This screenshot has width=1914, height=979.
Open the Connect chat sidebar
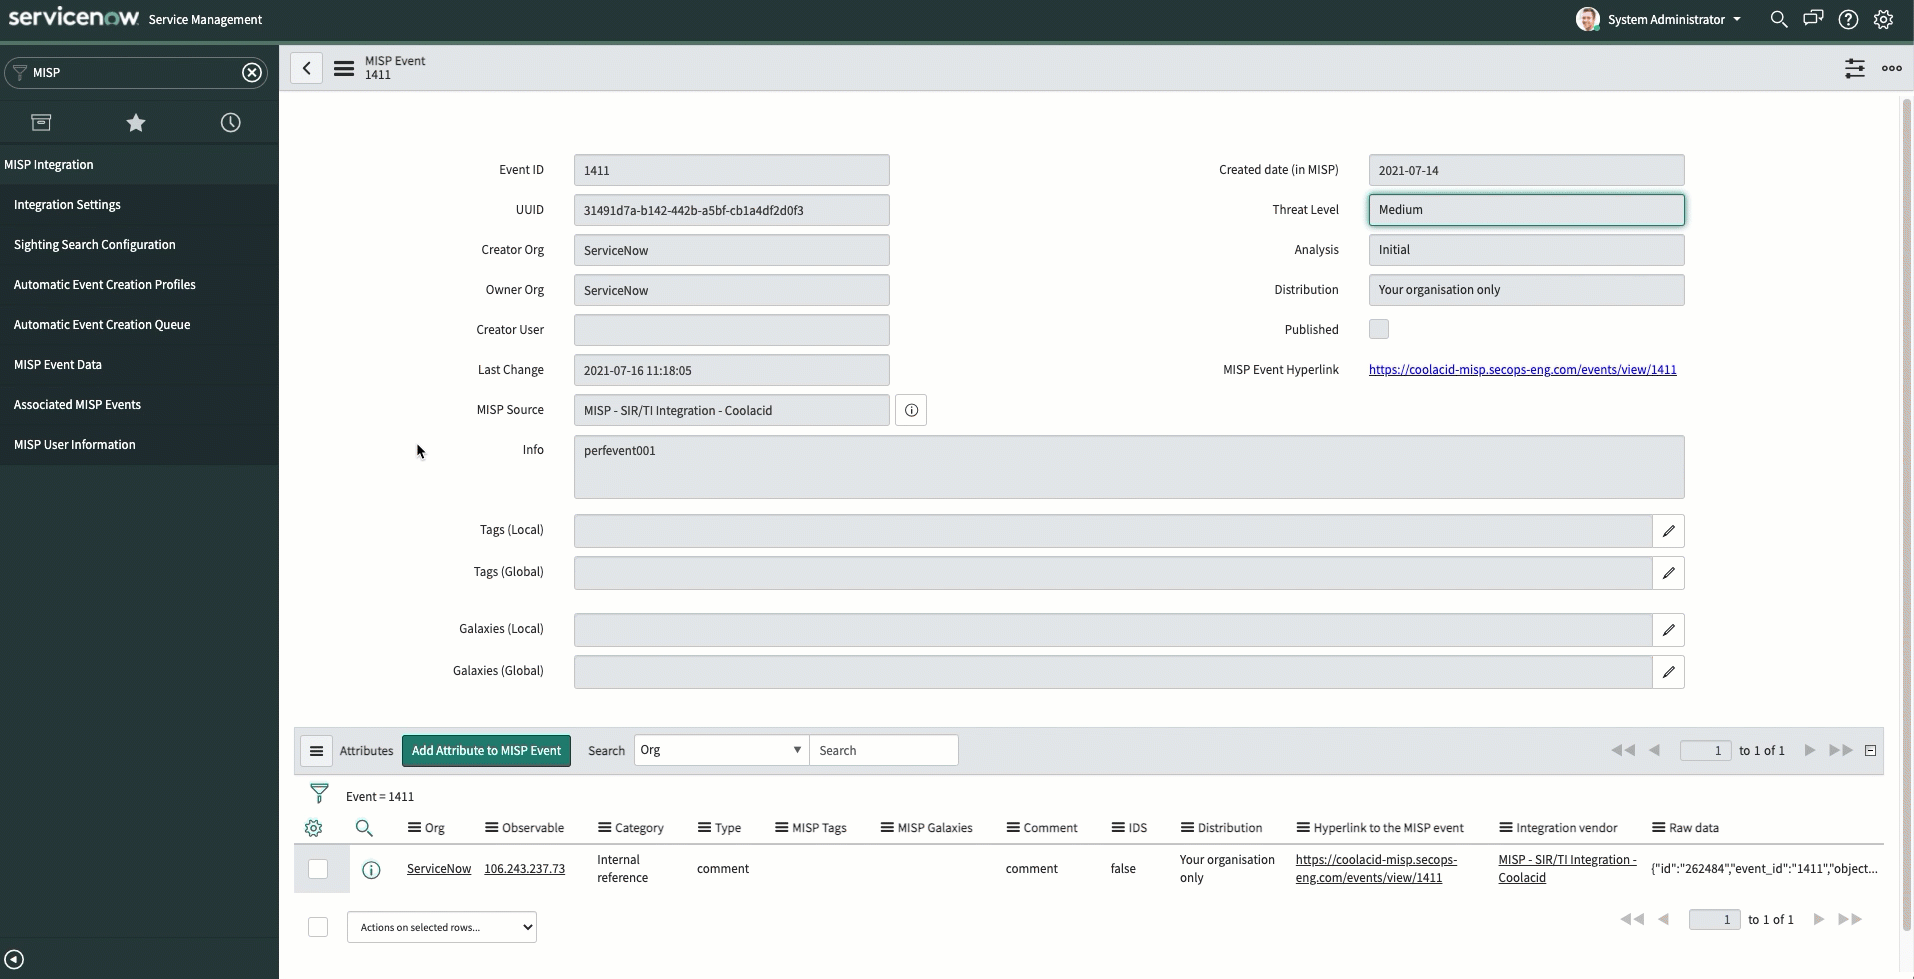point(1813,19)
